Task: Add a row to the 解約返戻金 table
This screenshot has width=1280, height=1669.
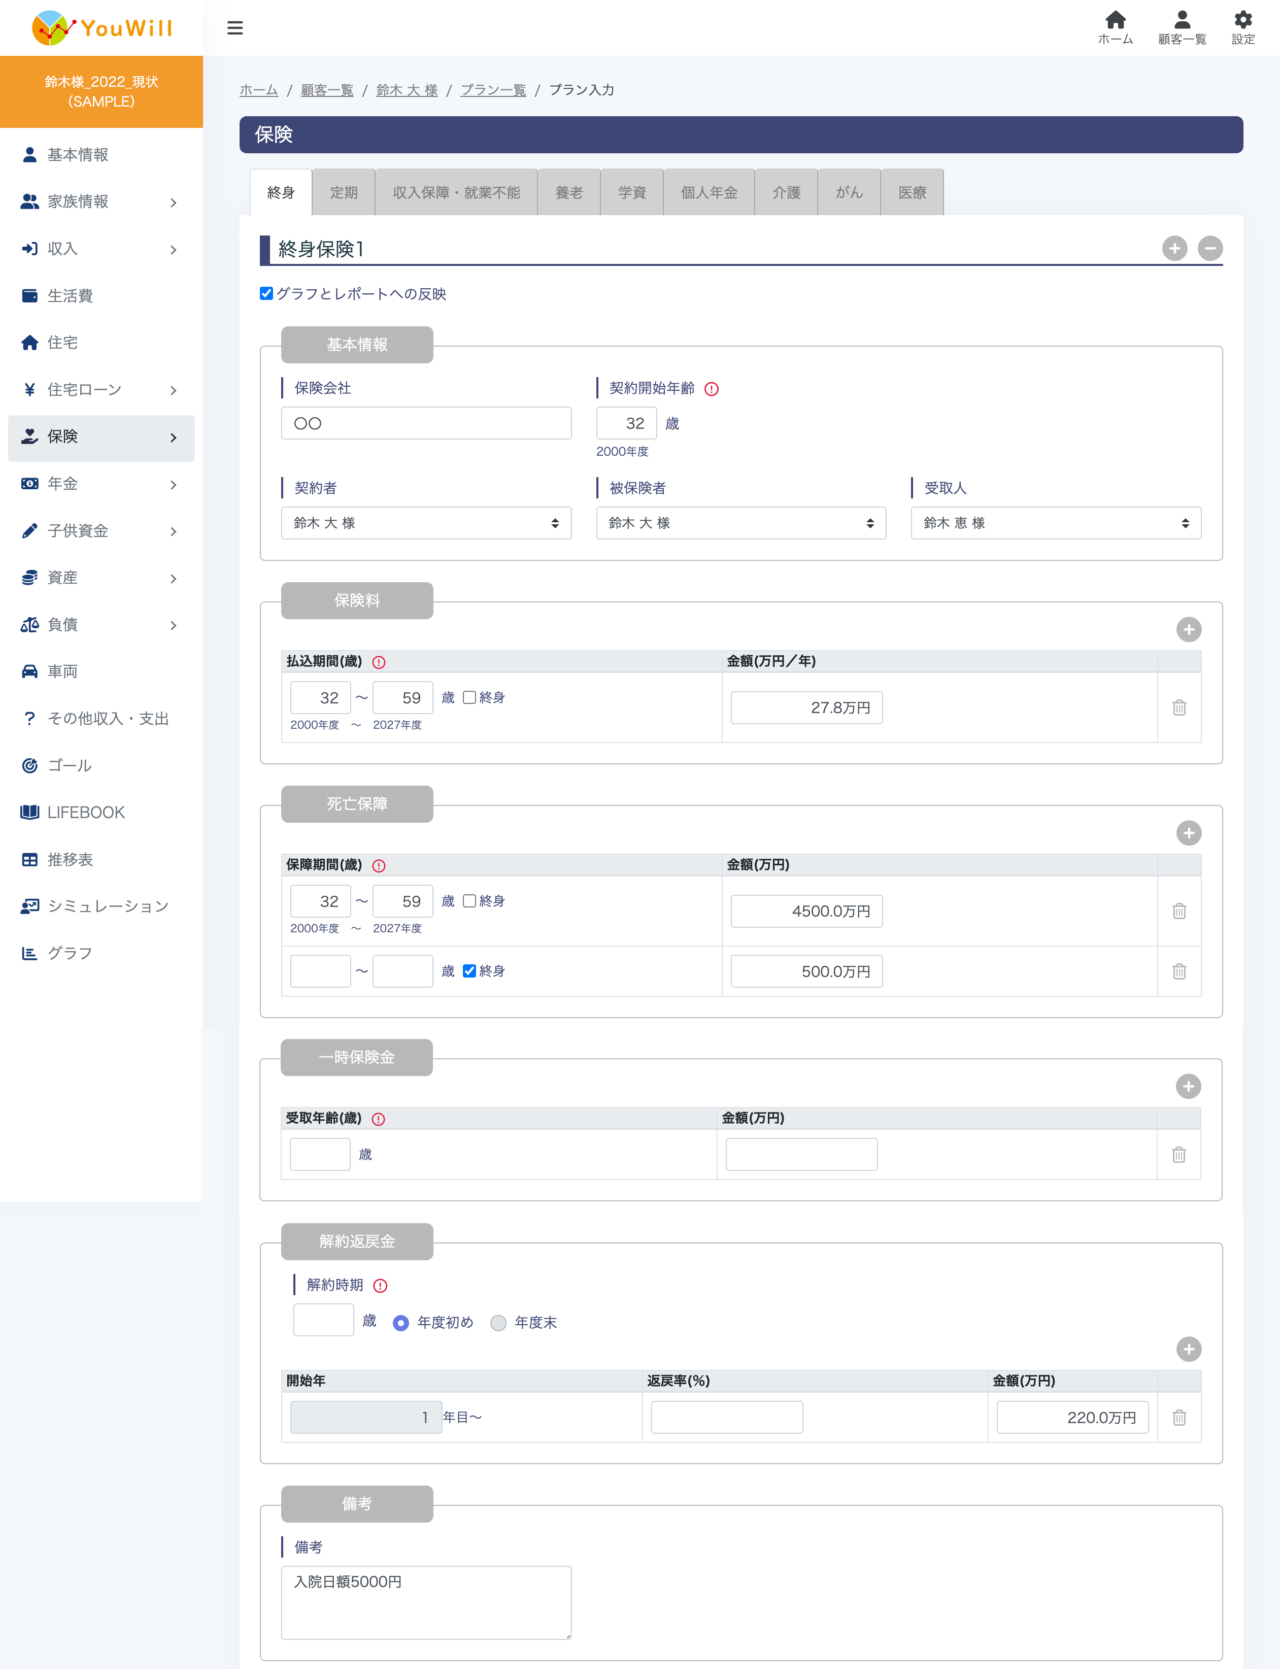Action: [x=1188, y=1349]
